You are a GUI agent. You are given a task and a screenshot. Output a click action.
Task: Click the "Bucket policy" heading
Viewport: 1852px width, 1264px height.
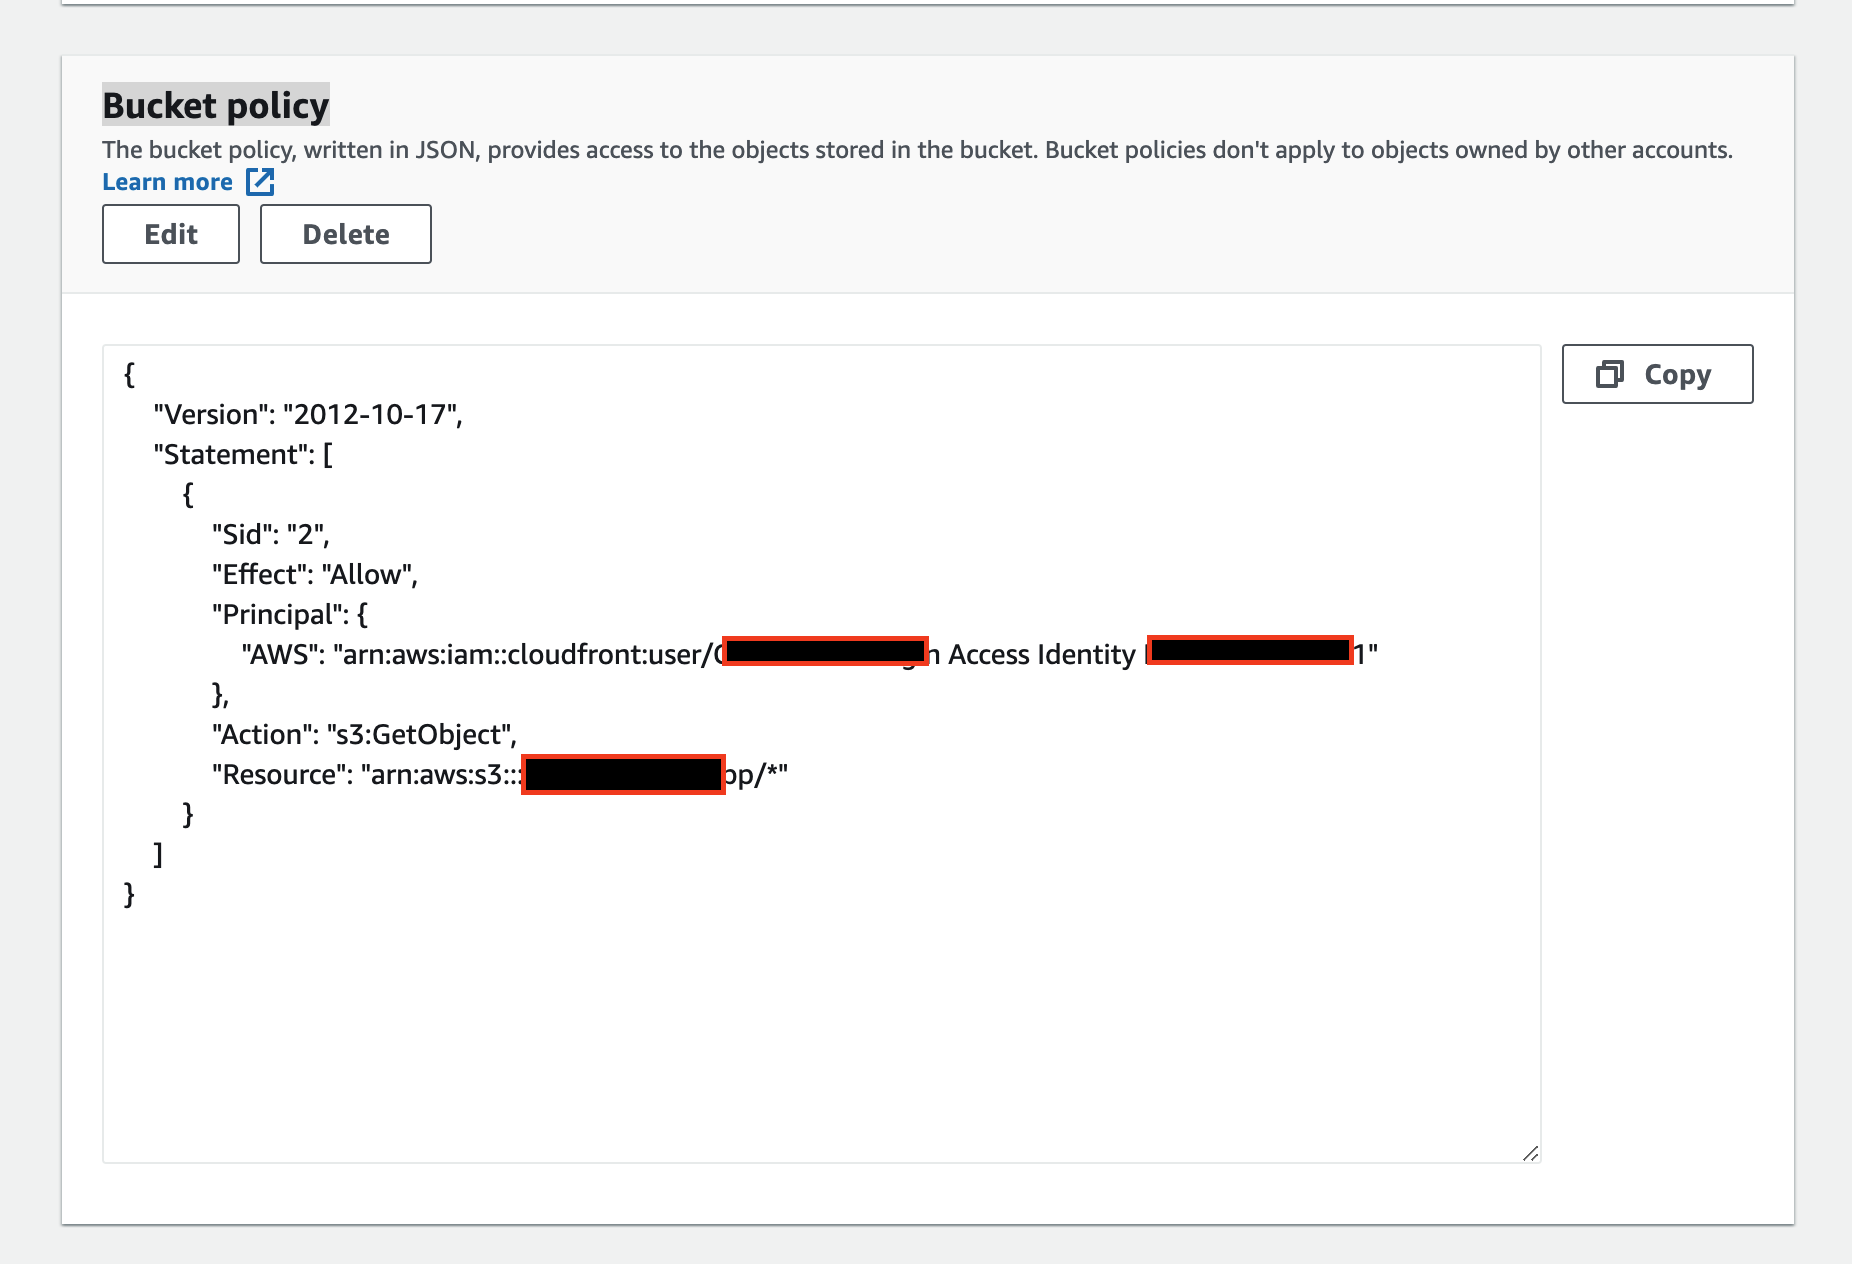click(216, 105)
